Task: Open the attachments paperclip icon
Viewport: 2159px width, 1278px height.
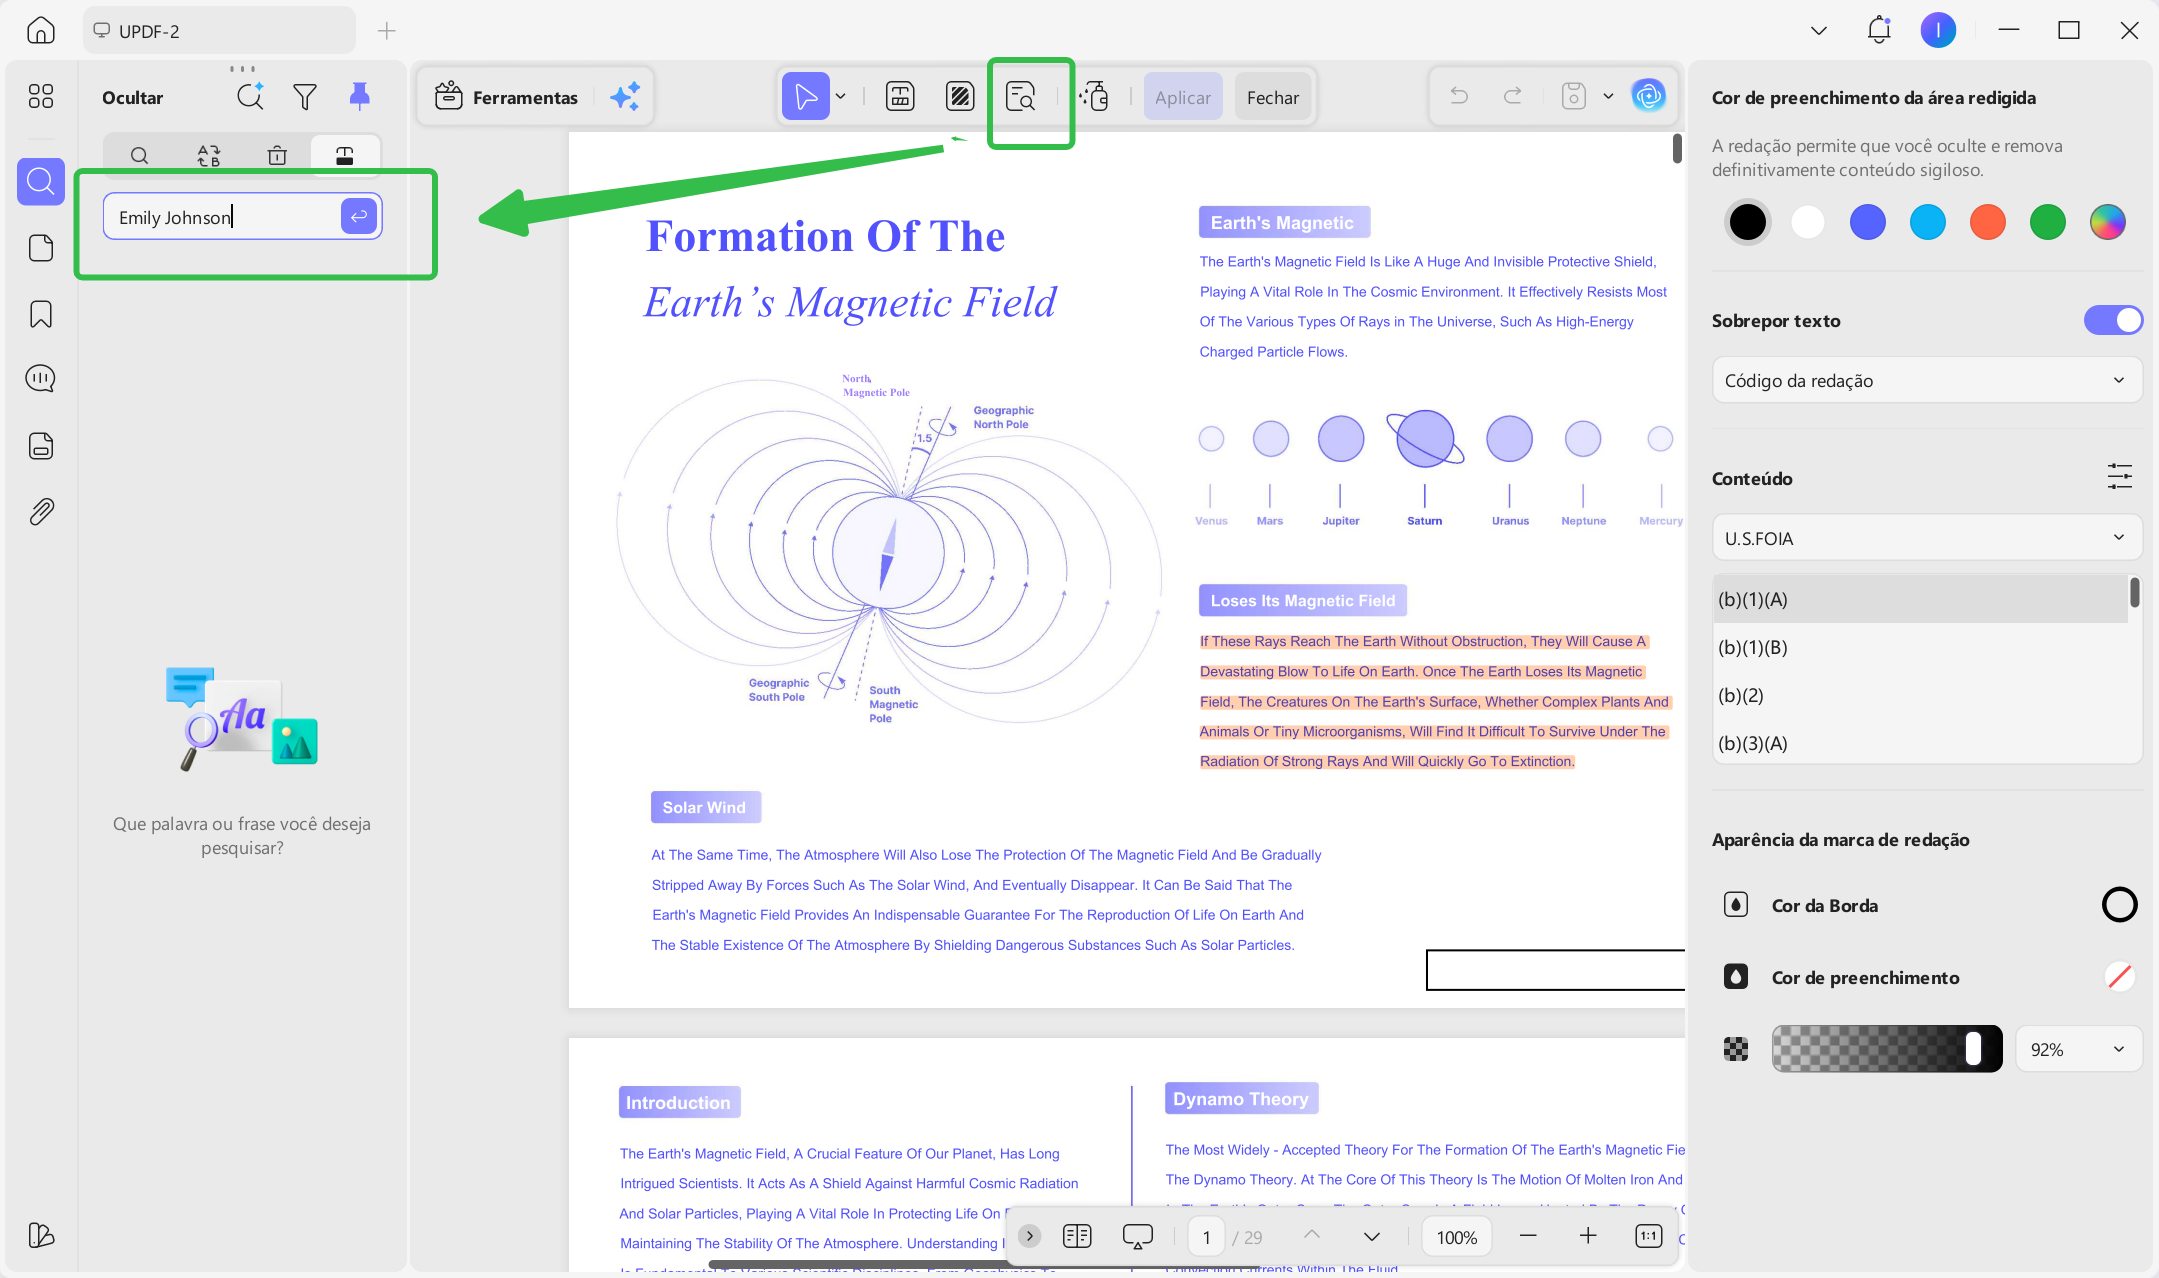Action: tap(41, 511)
